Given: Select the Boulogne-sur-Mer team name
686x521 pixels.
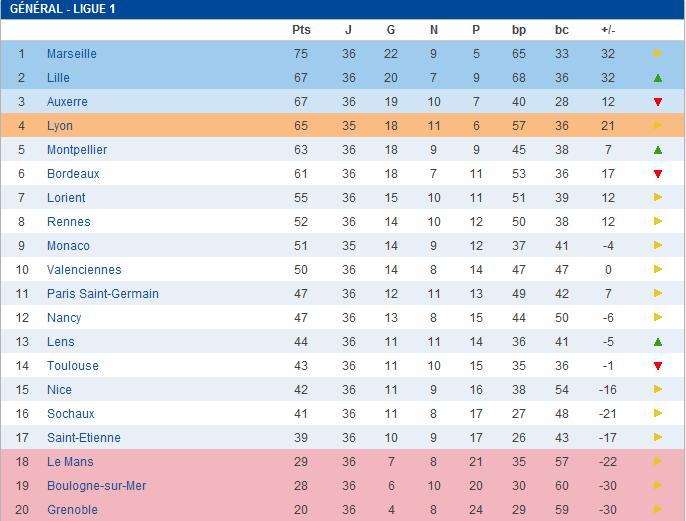Looking at the screenshot, I should click(96, 486).
